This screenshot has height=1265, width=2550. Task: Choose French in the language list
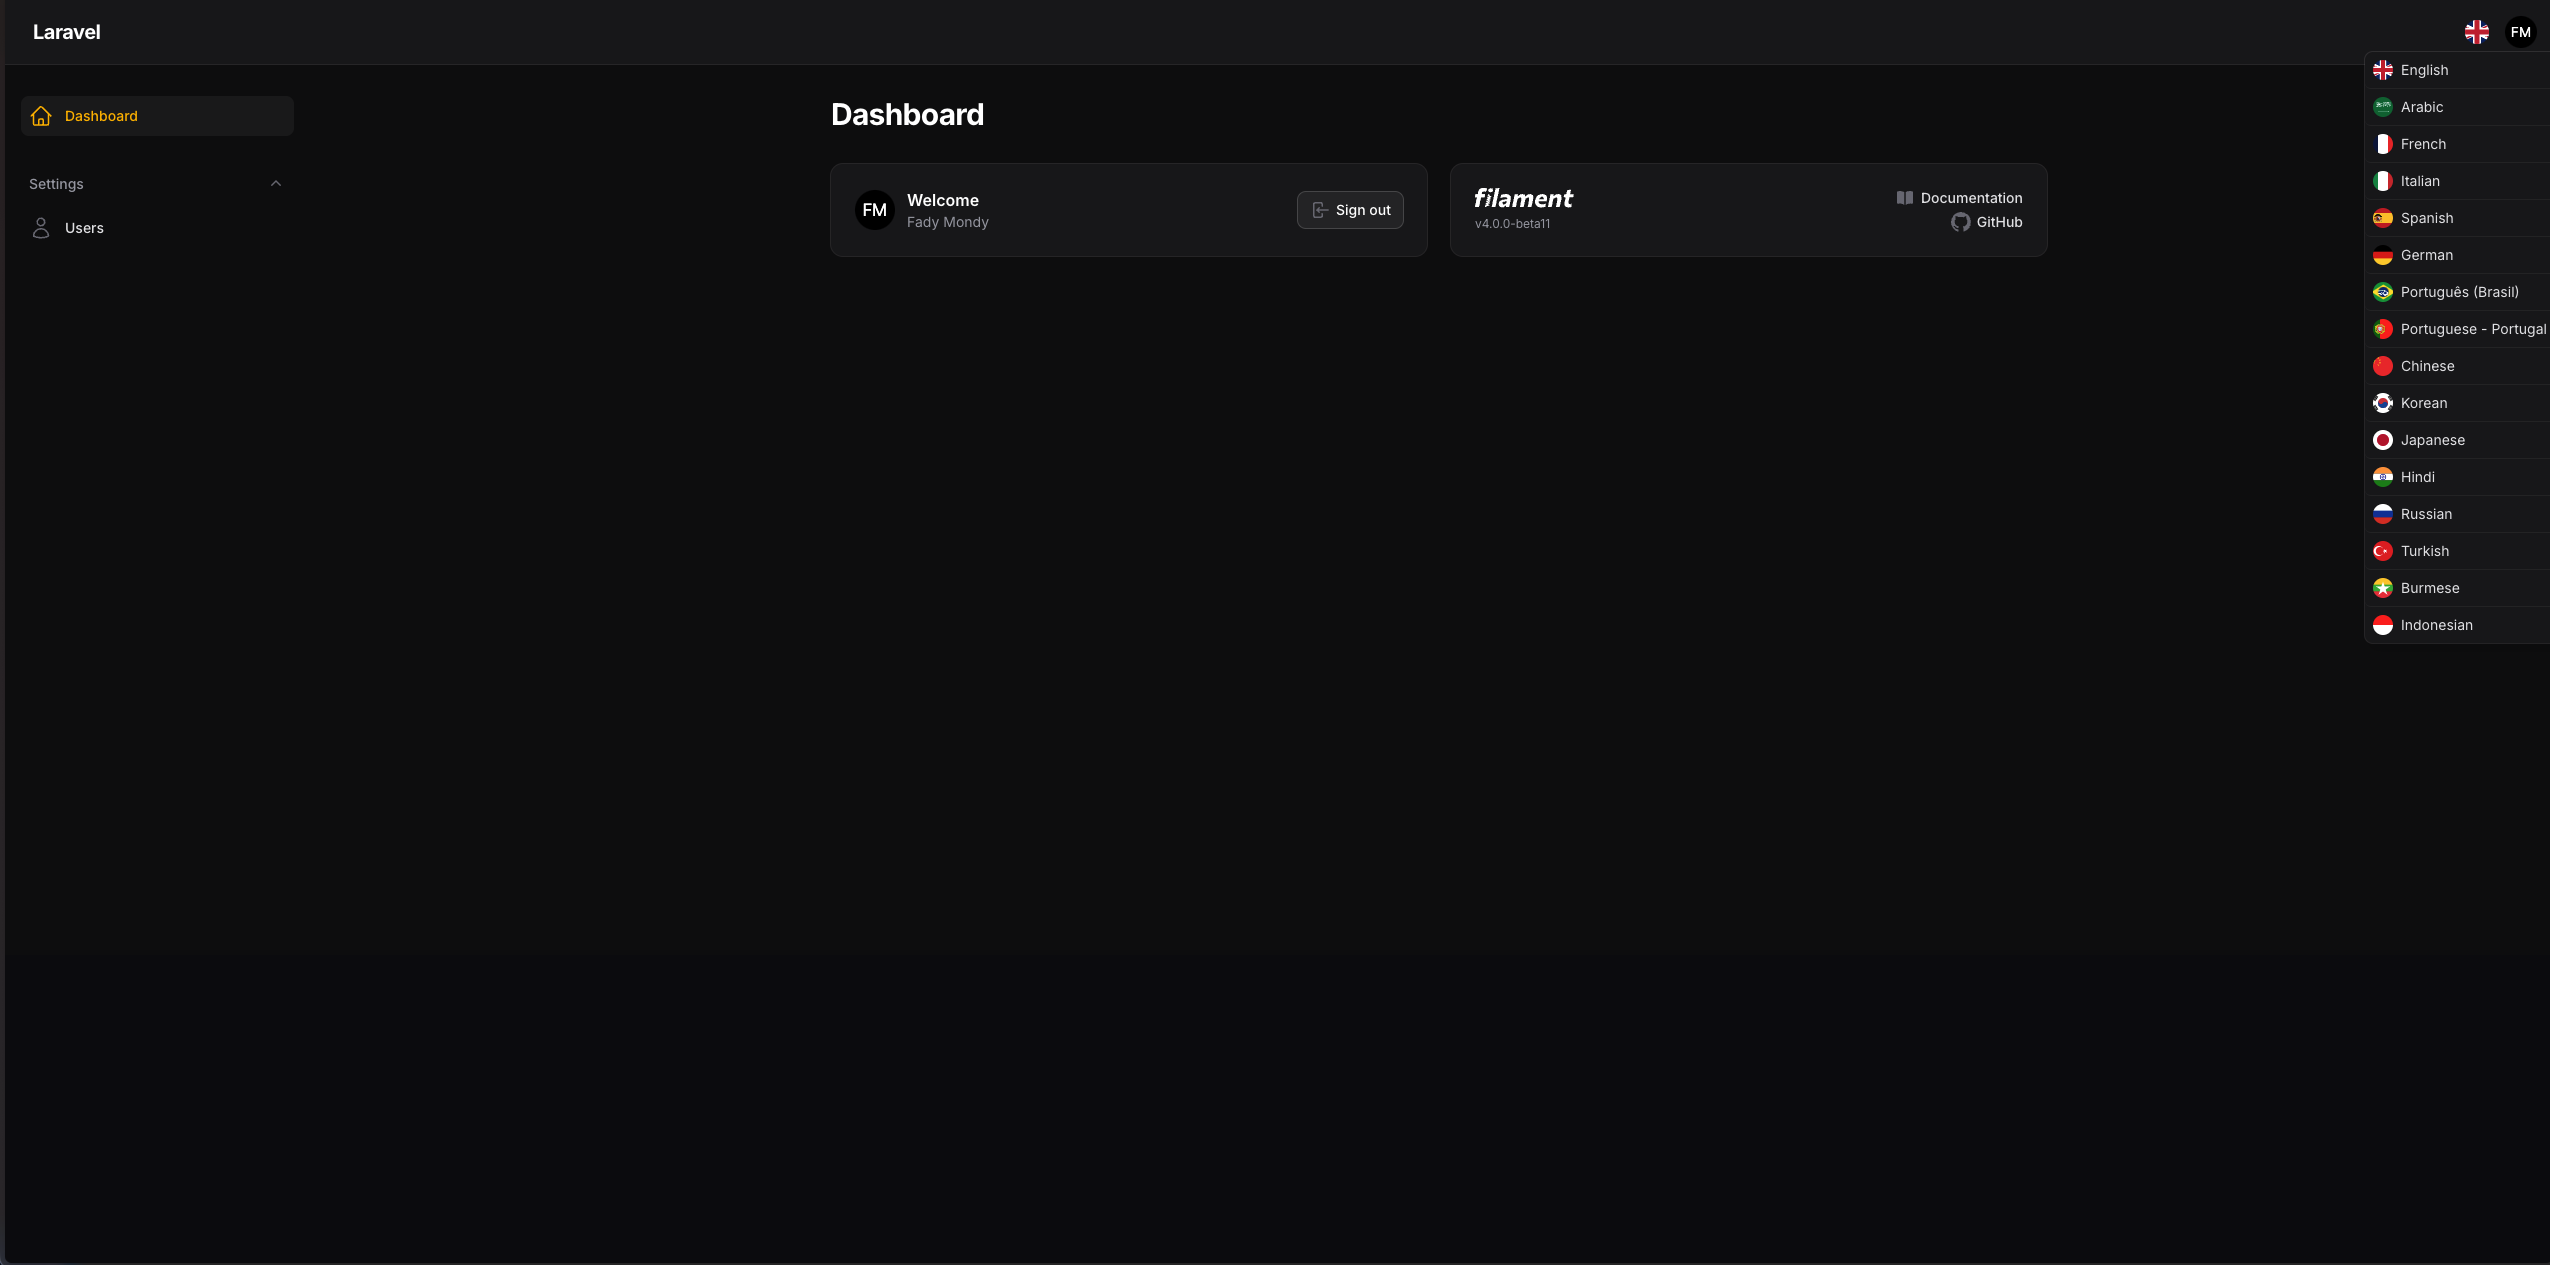click(x=2422, y=144)
